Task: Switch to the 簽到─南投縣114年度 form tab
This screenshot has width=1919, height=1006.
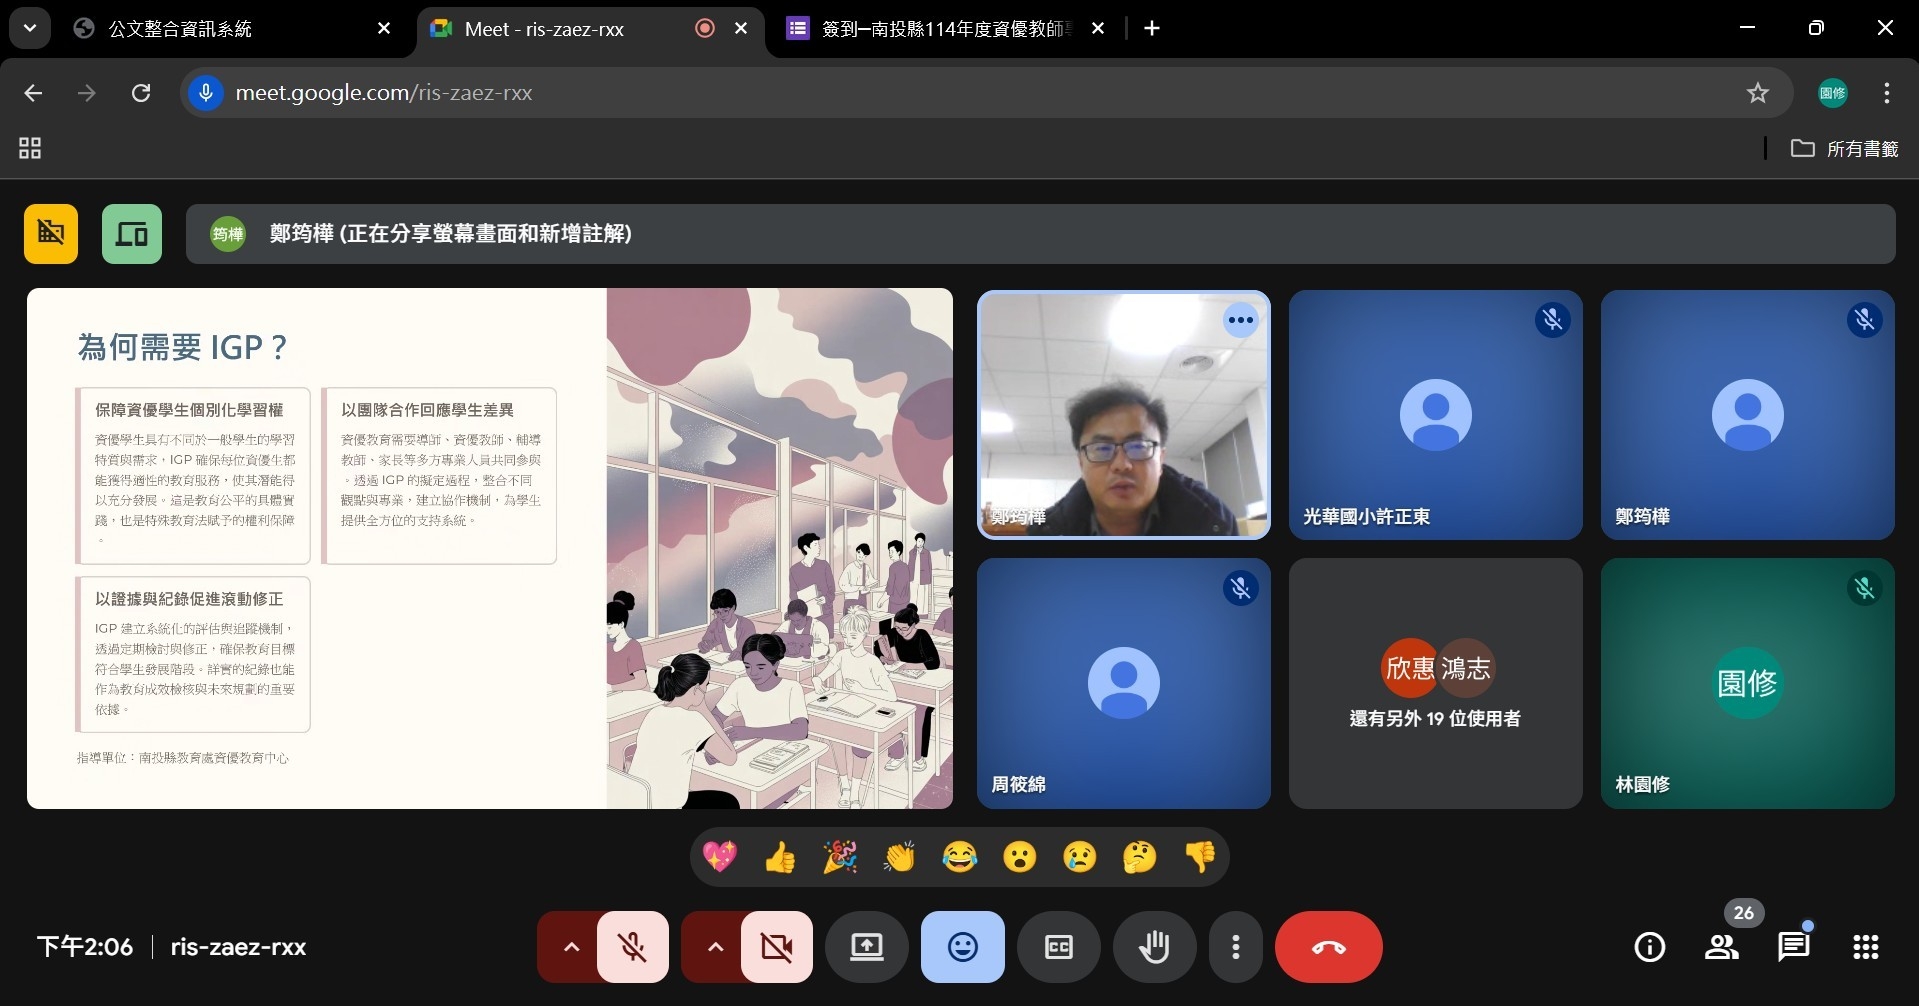Action: coord(940,29)
